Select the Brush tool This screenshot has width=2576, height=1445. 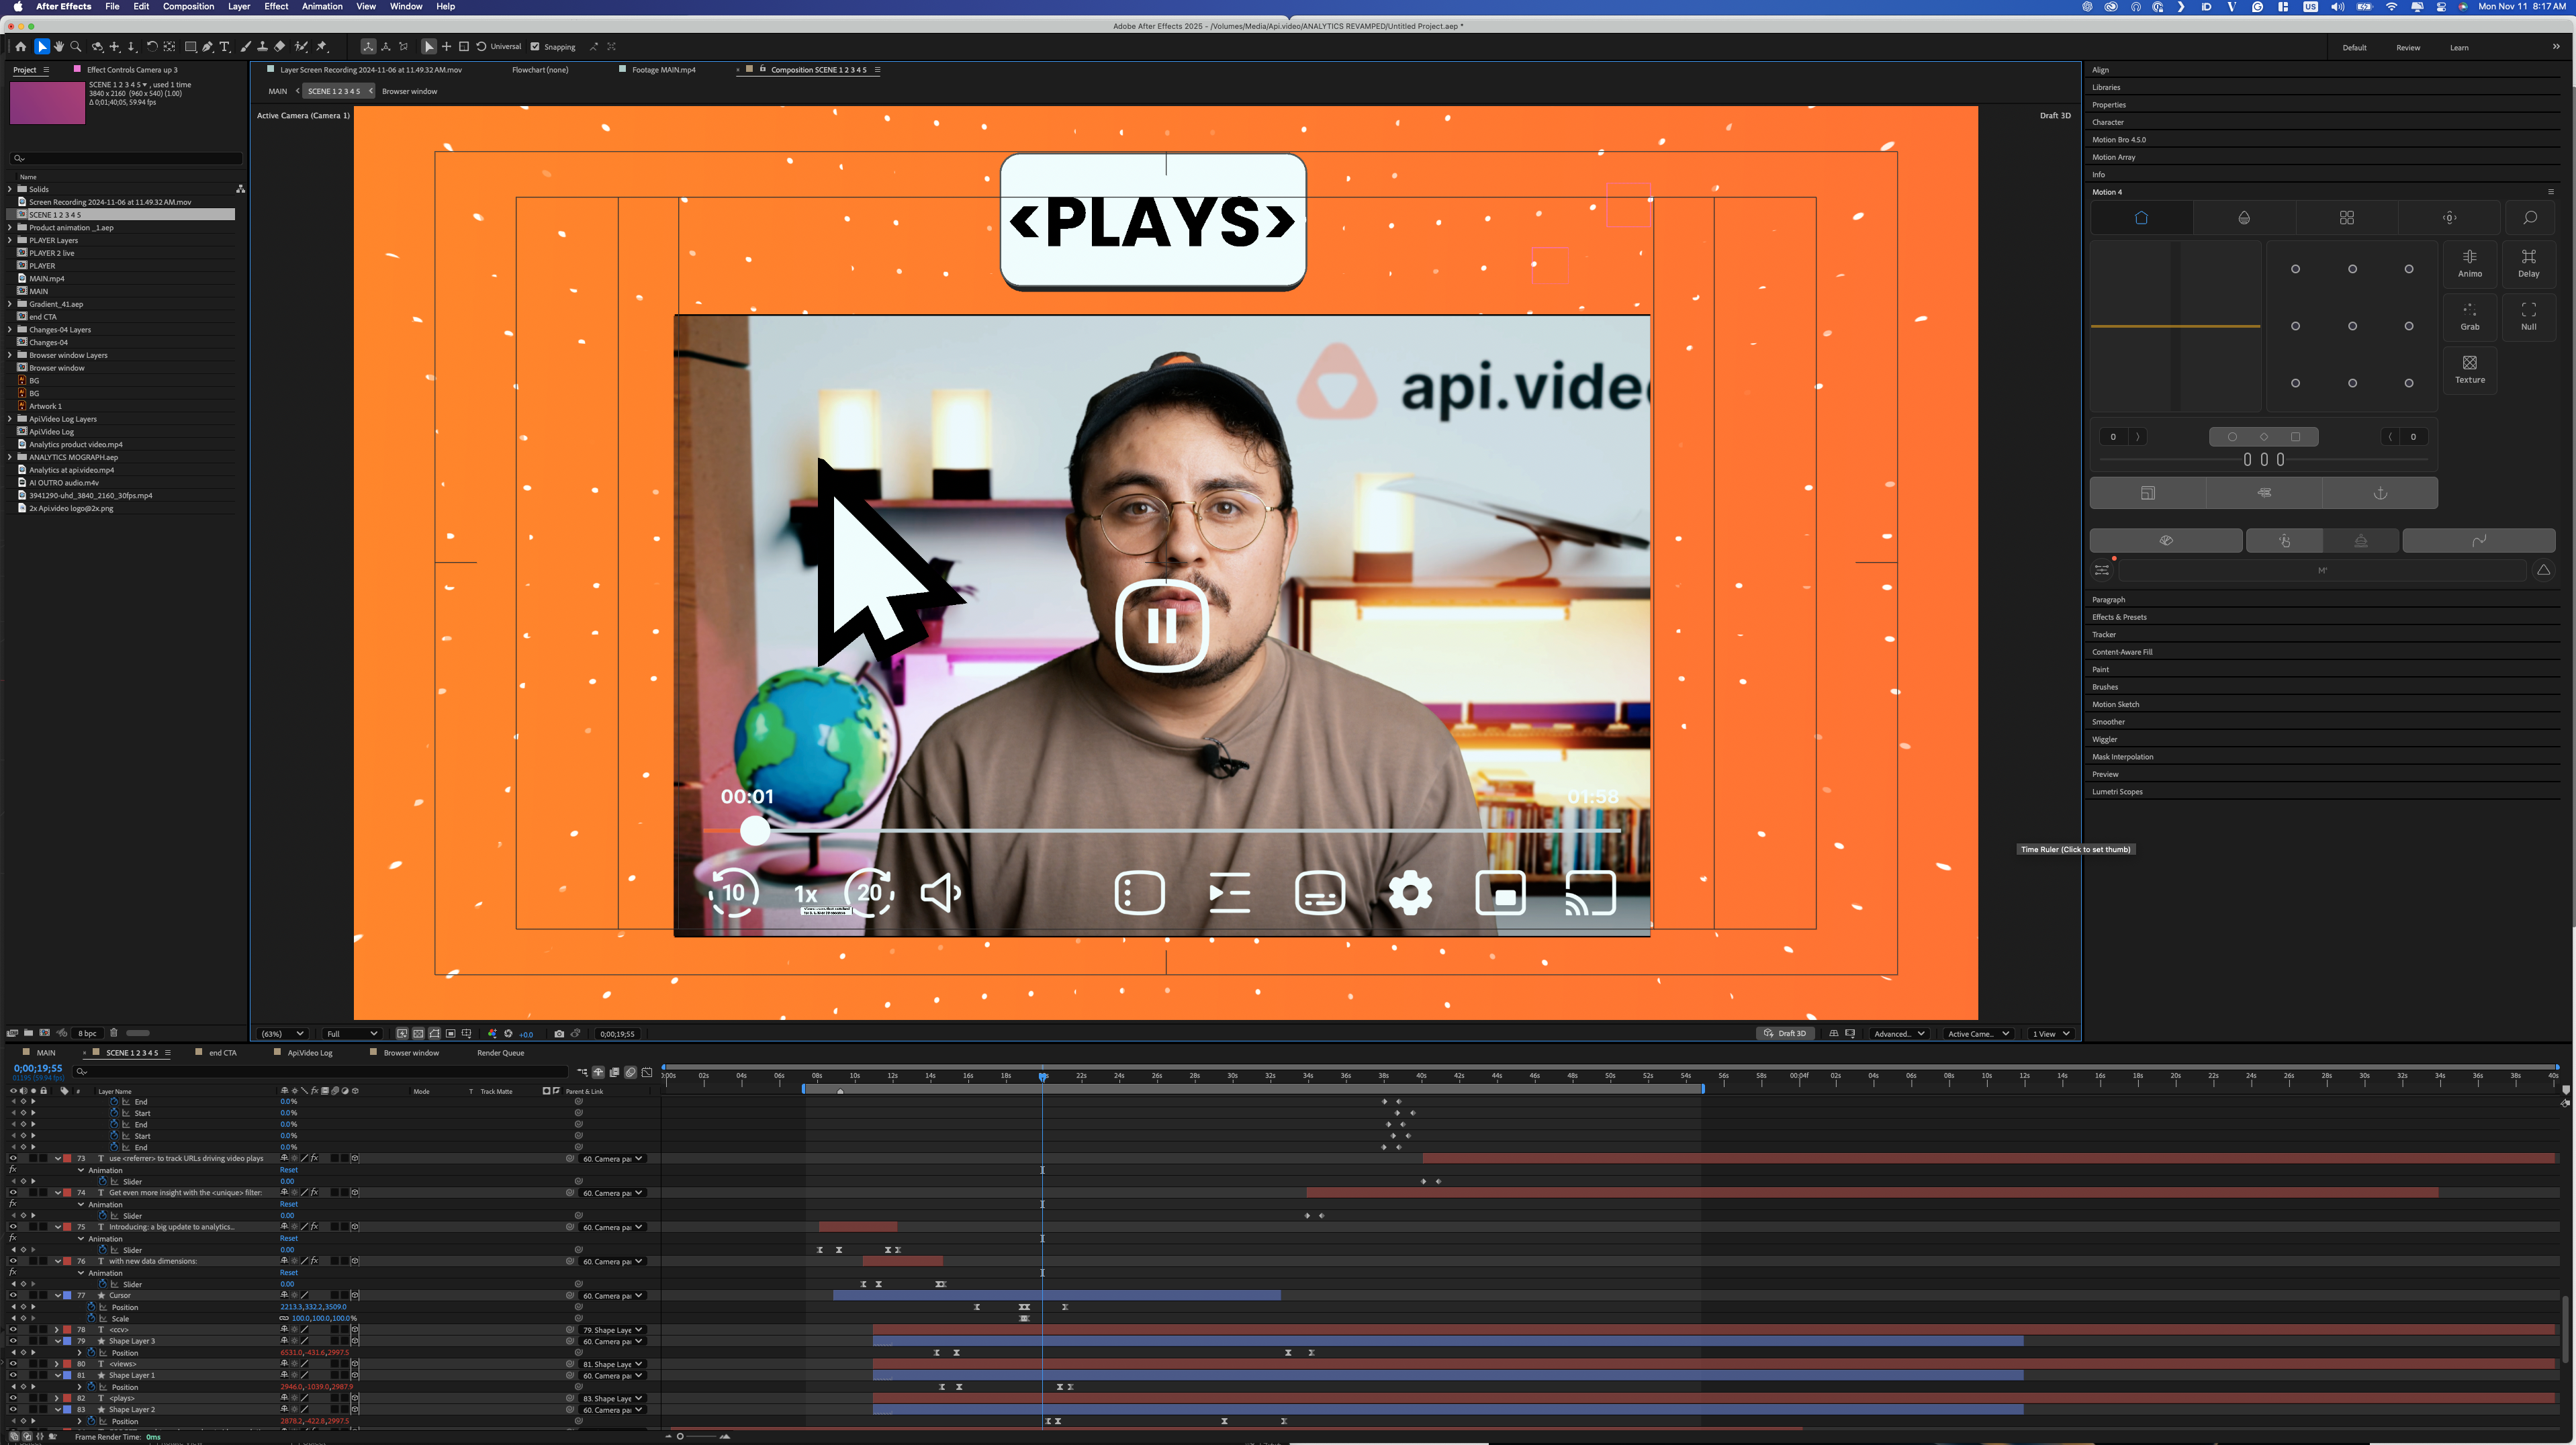[x=245, y=46]
